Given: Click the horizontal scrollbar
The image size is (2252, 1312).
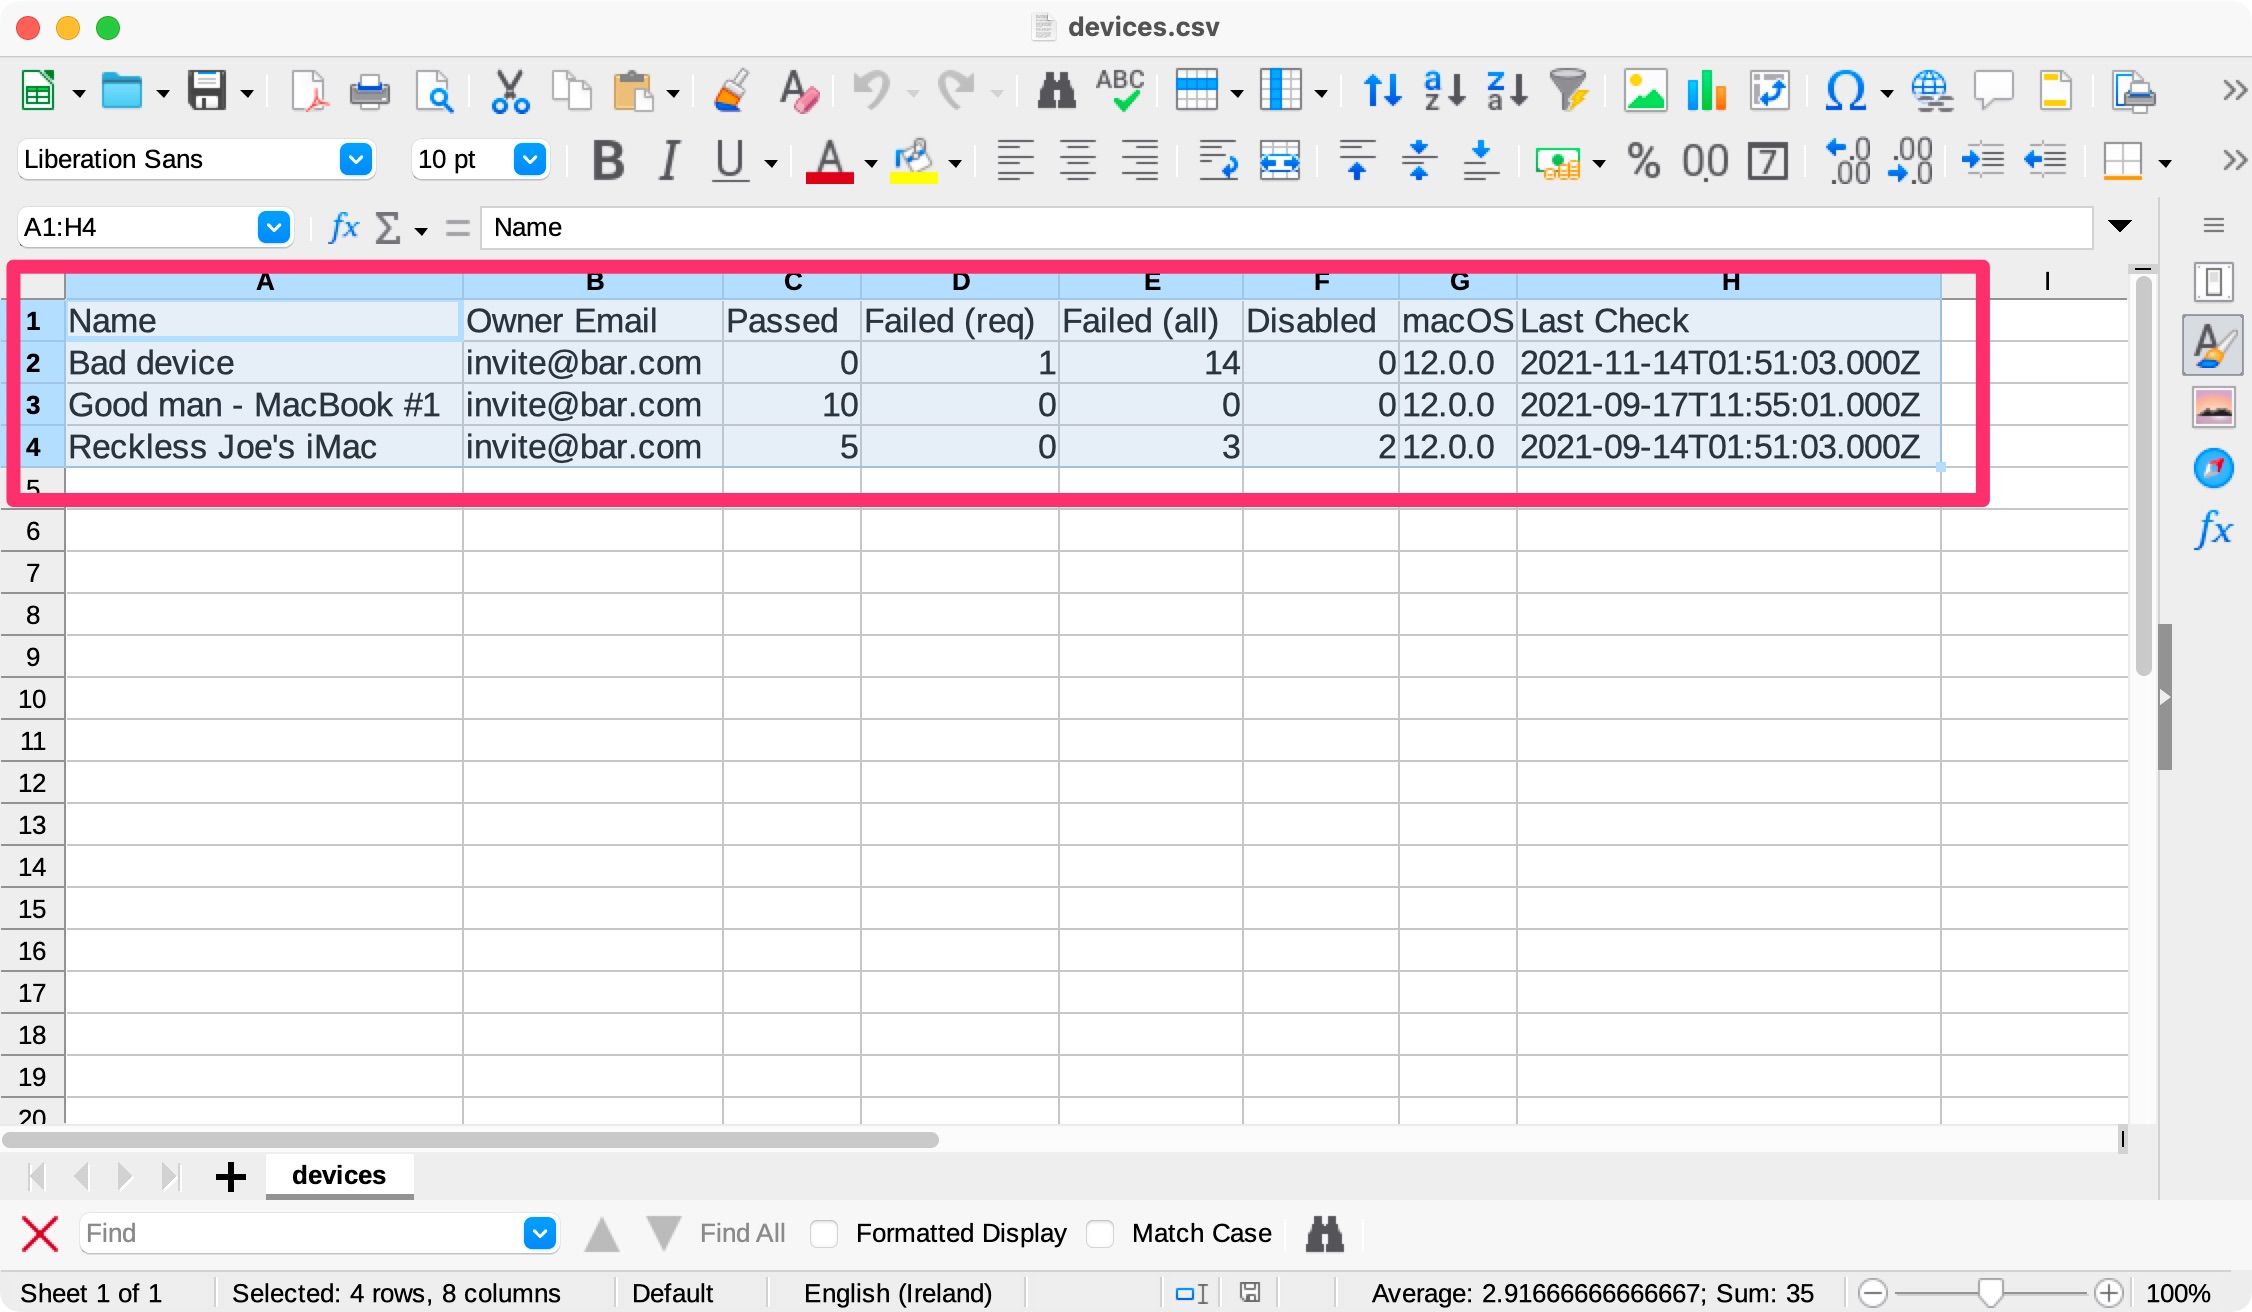Looking at the screenshot, I should [470, 1140].
